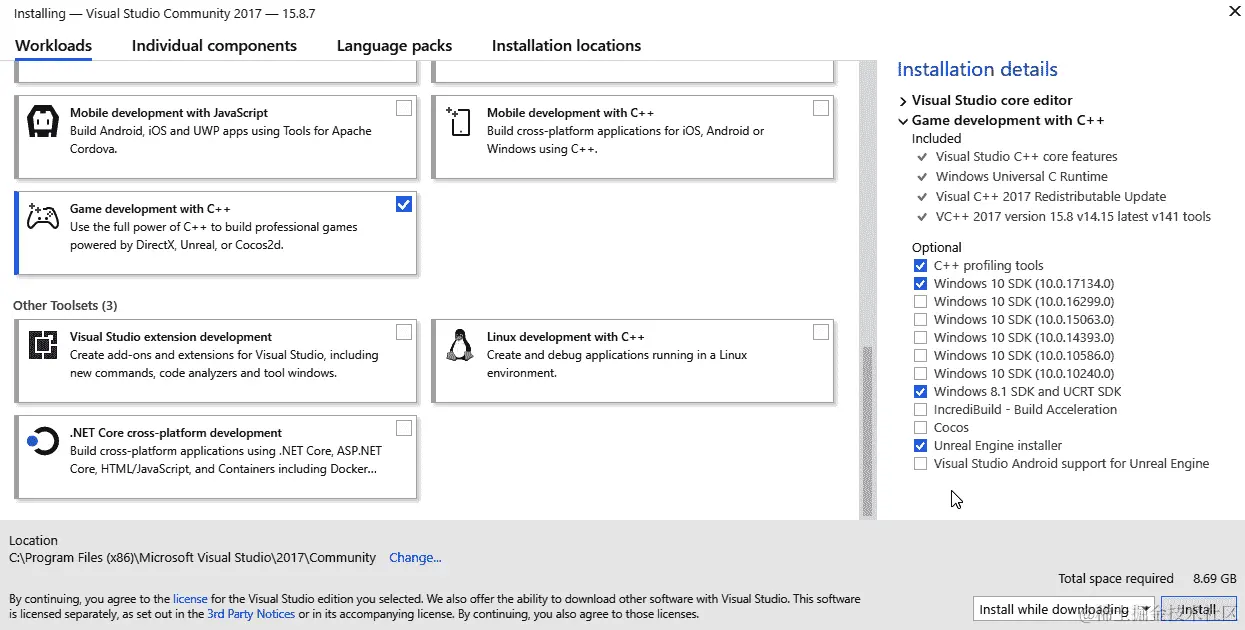
Task: Check Windows 10 SDK (10.0.15063.0)
Action: pos(920,320)
